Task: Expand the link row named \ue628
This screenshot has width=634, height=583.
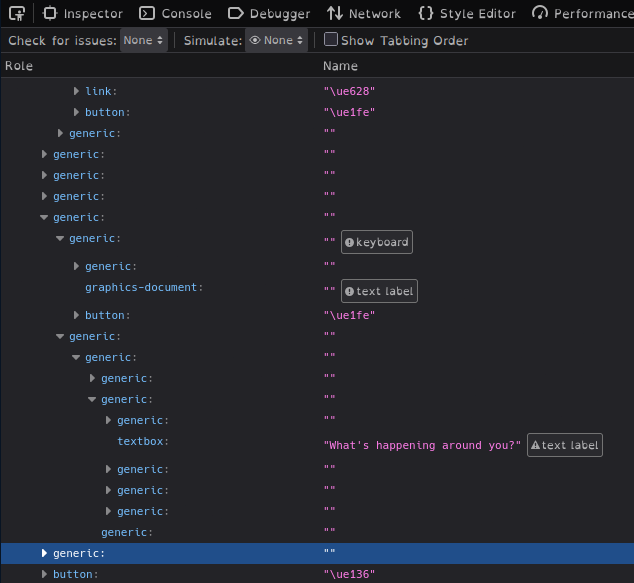Action: pyautogui.click(x=77, y=91)
